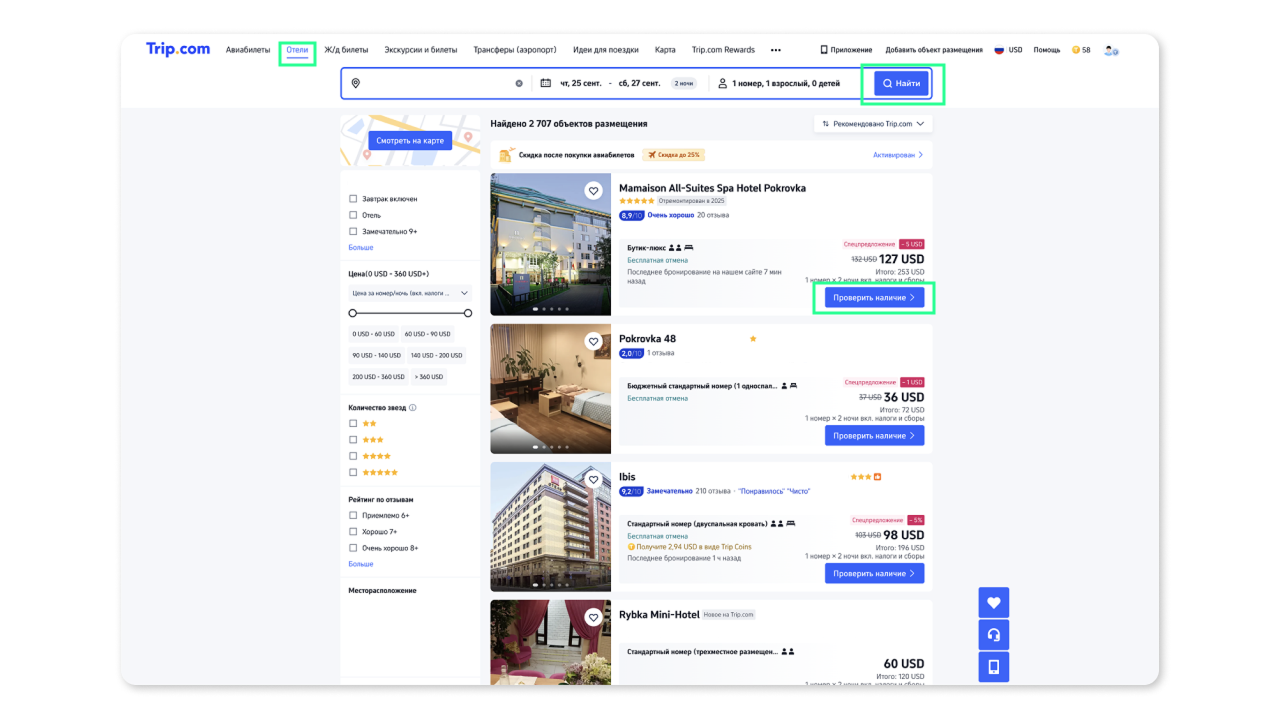Expand Больше under review rating
This screenshot has width=1280, height=720.
click(361, 564)
